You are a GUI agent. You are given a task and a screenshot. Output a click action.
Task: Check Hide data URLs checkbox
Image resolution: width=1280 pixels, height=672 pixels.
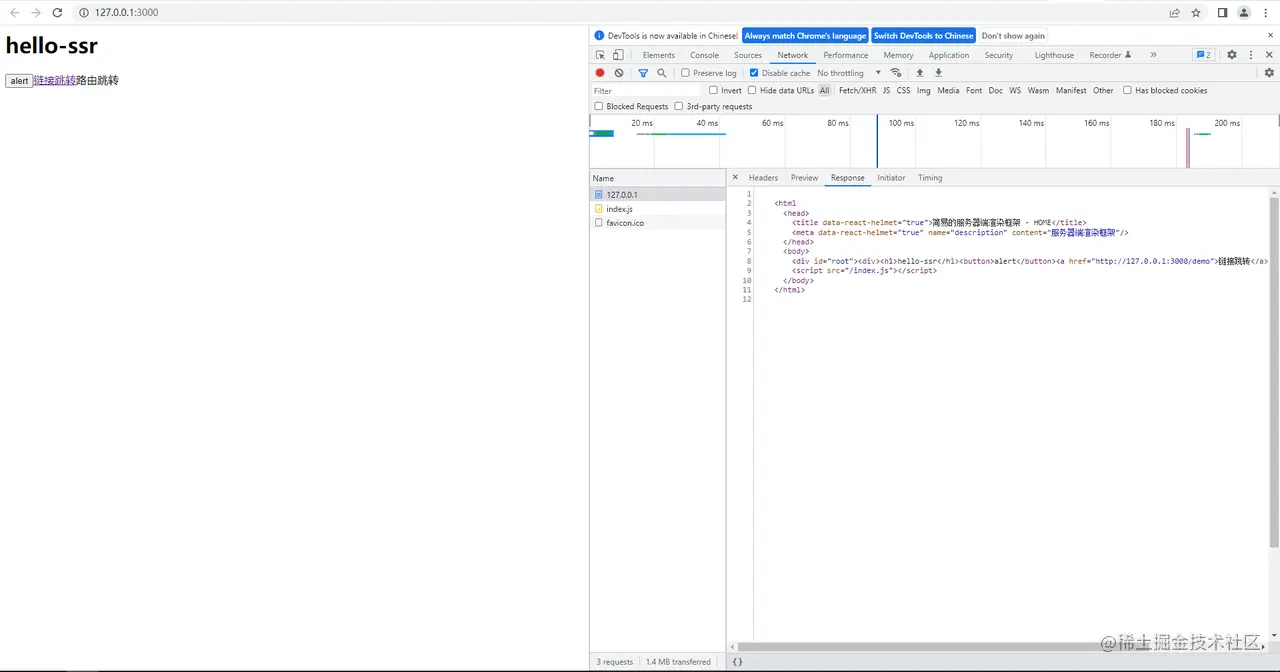[x=752, y=90]
